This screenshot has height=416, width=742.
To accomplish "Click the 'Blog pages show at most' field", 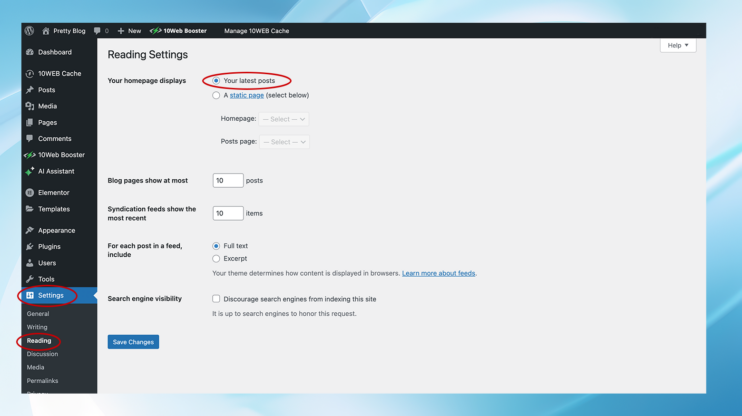I will 228,181.
